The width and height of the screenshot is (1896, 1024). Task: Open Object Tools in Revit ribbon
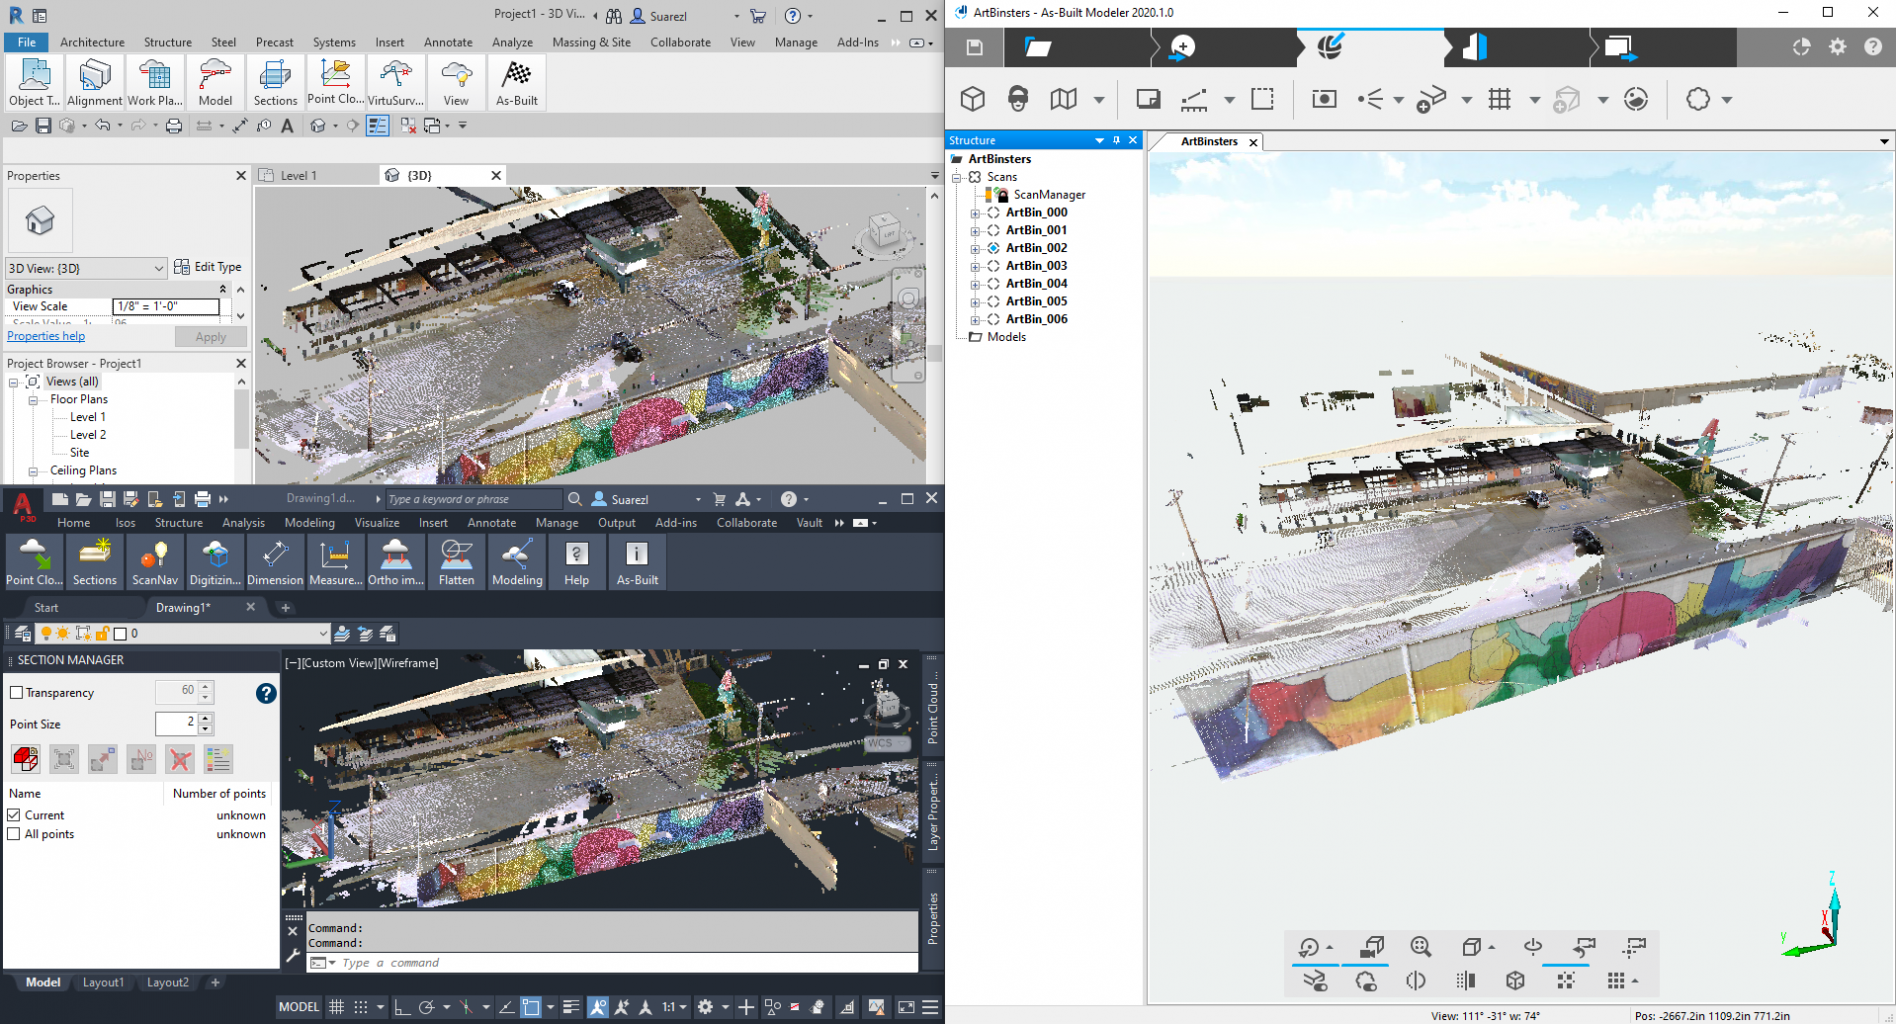[x=34, y=82]
